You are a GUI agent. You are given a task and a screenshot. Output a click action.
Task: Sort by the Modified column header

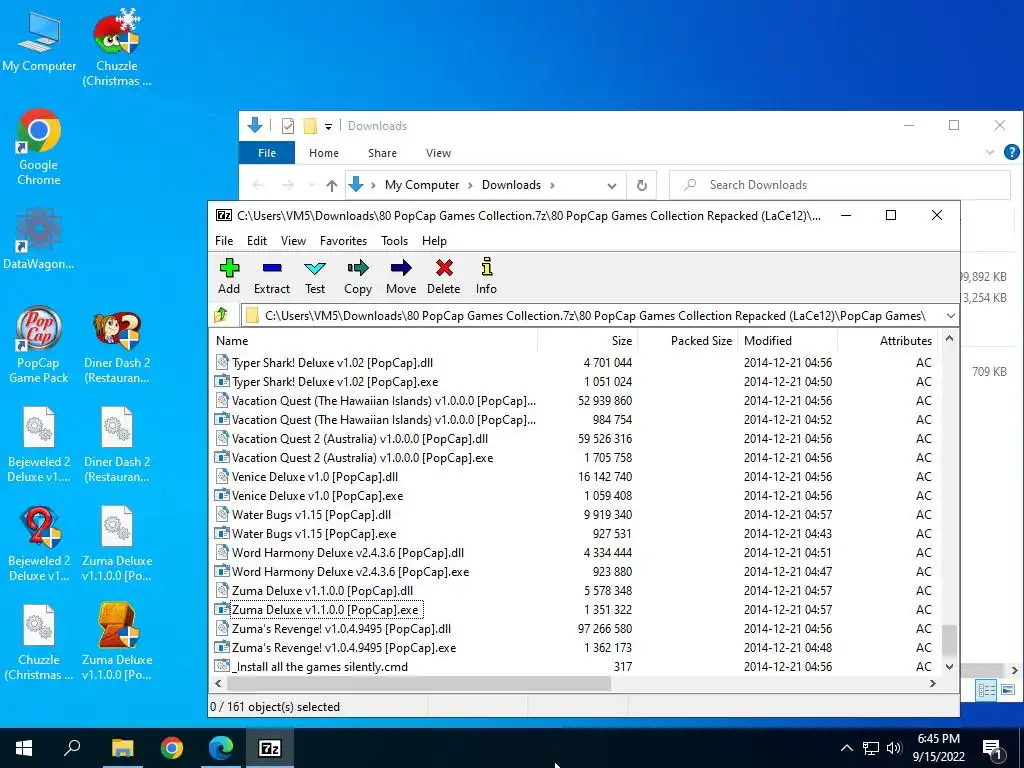tap(788, 341)
